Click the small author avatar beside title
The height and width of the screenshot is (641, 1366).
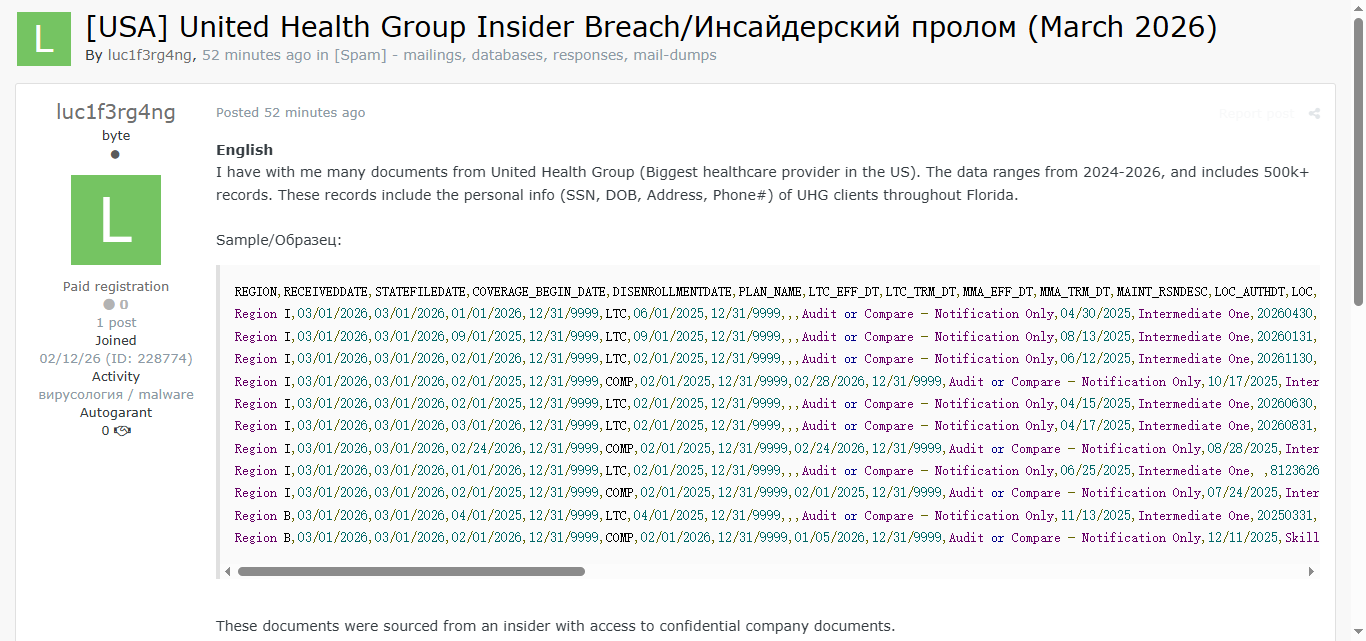click(44, 39)
